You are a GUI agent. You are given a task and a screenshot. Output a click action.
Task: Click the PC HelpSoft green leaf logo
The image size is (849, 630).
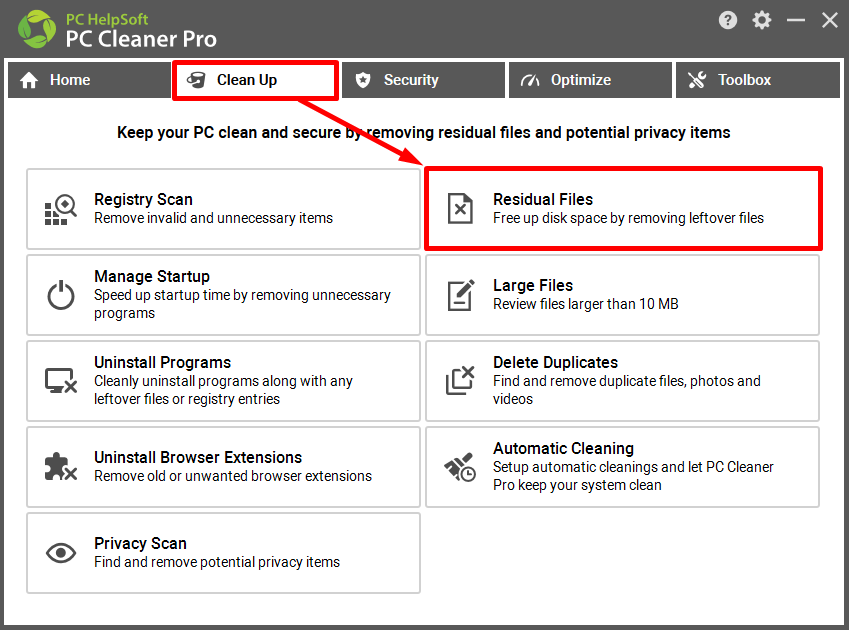pos(37,29)
